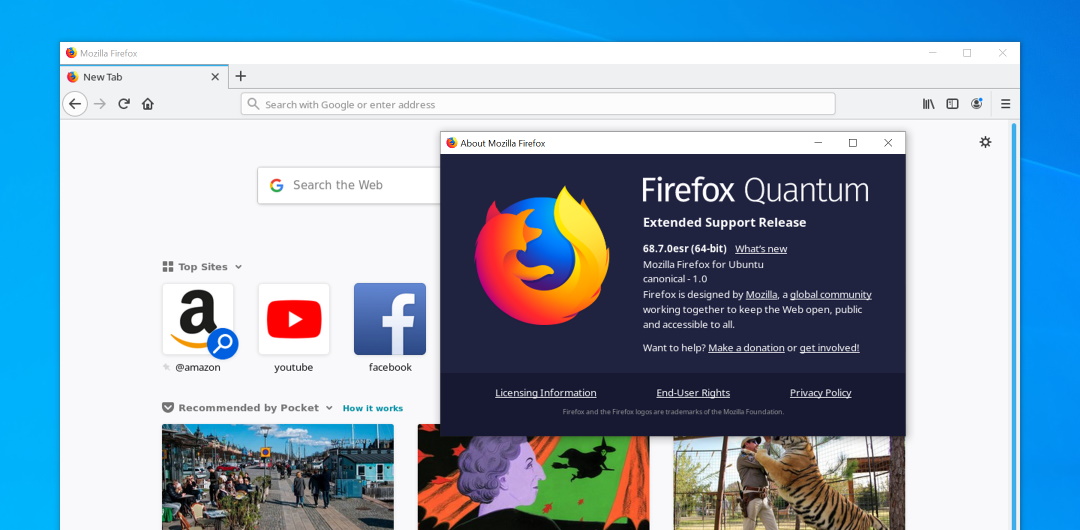This screenshot has height=530, width=1080.
Task: Click the What's new link
Action: point(760,249)
